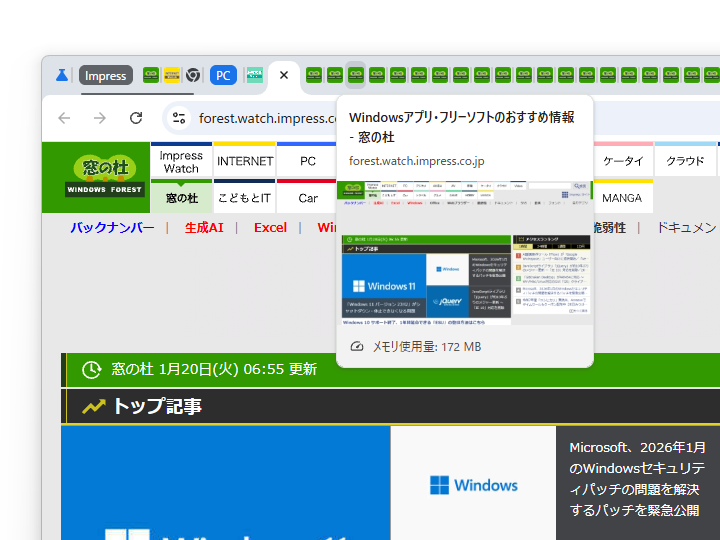This screenshot has width=720, height=540.
Task: Open the site information tune icon
Action: point(179,118)
